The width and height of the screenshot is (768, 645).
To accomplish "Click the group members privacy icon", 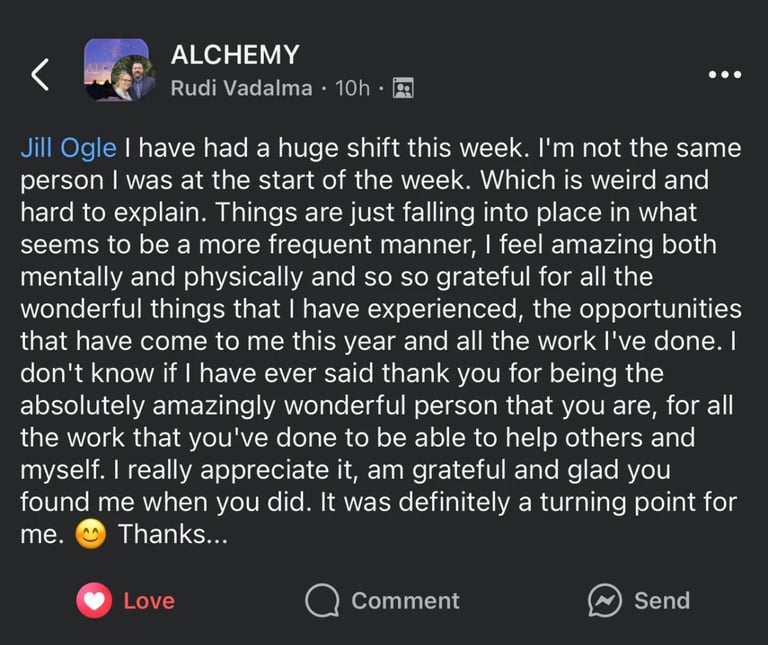I will [x=403, y=88].
